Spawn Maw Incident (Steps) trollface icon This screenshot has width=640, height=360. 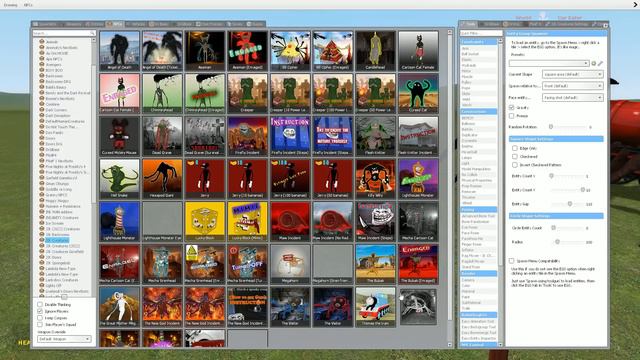(x=376, y=221)
